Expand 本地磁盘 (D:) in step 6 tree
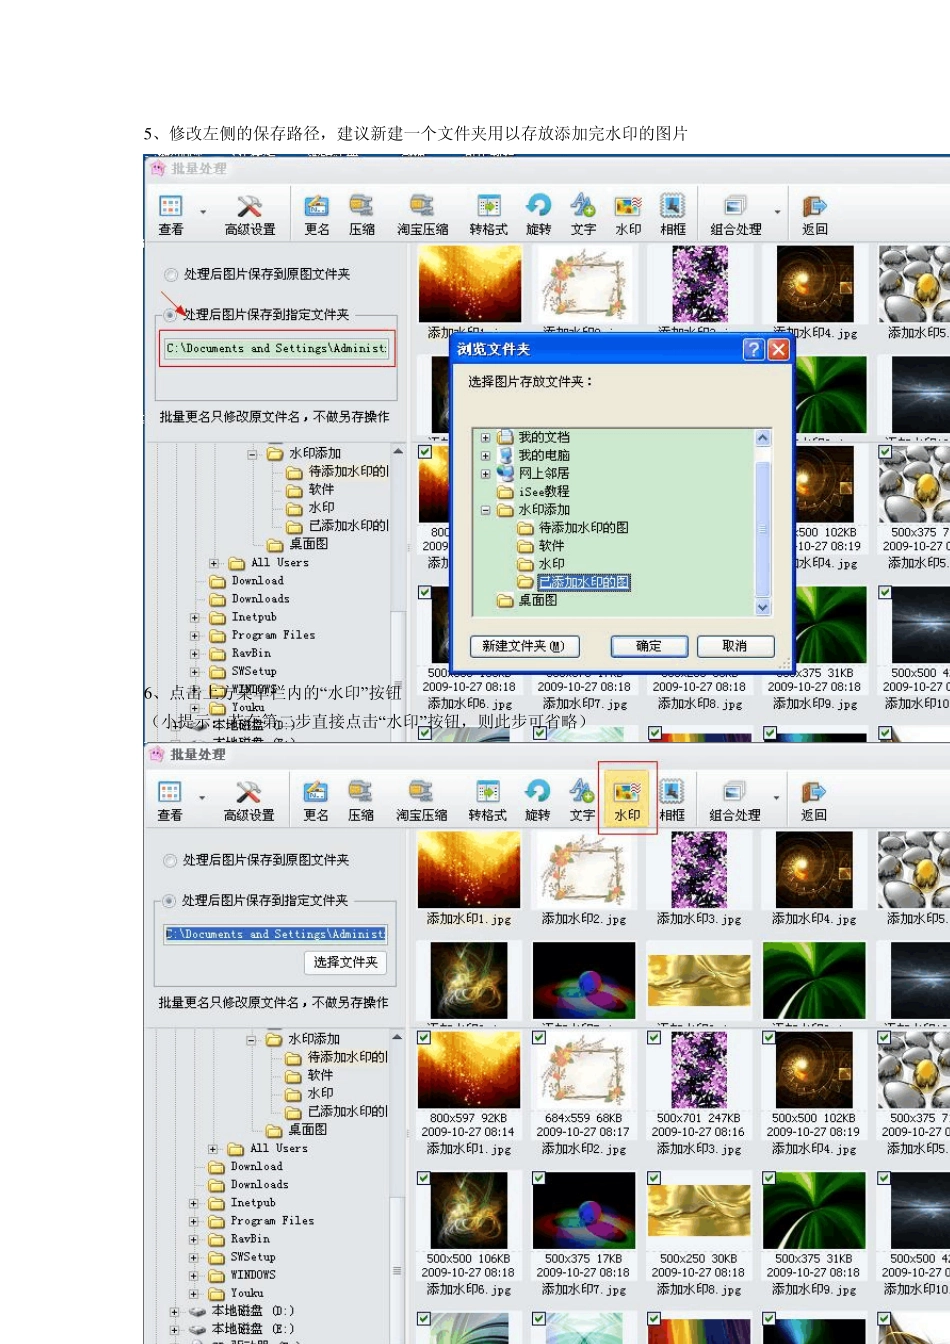950x1344 pixels. pyautogui.click(x=175, y=1311)
